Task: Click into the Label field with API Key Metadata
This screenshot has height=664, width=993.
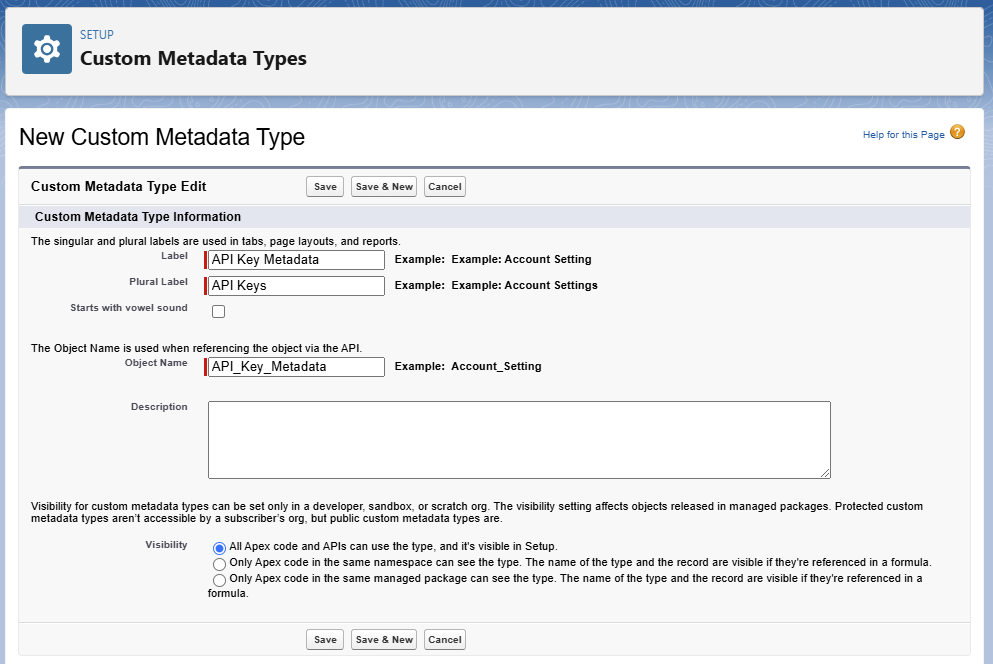Action: tap(296, 260)
